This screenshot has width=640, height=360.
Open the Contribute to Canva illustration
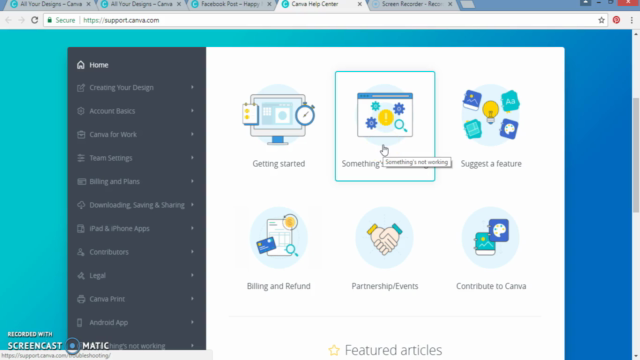(491, 238)
